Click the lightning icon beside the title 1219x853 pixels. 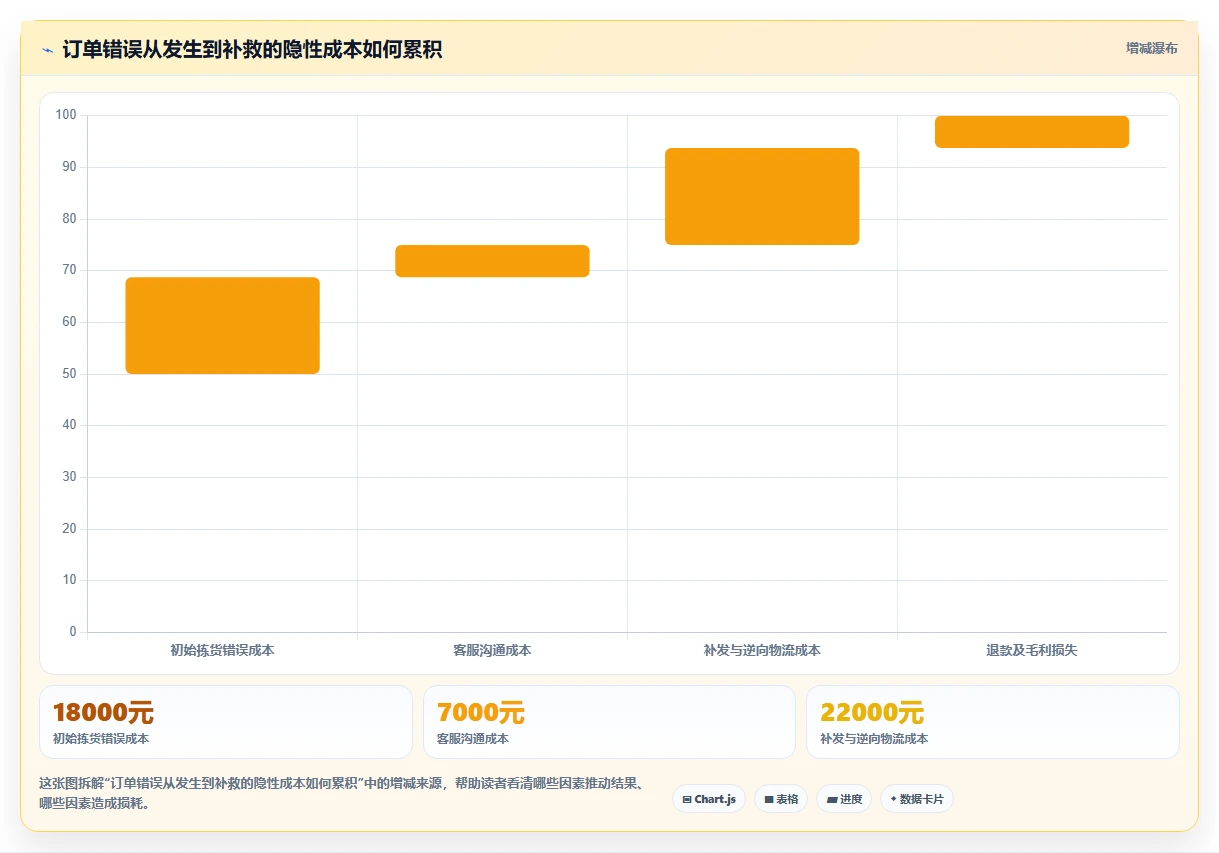[x=47, y=50]
